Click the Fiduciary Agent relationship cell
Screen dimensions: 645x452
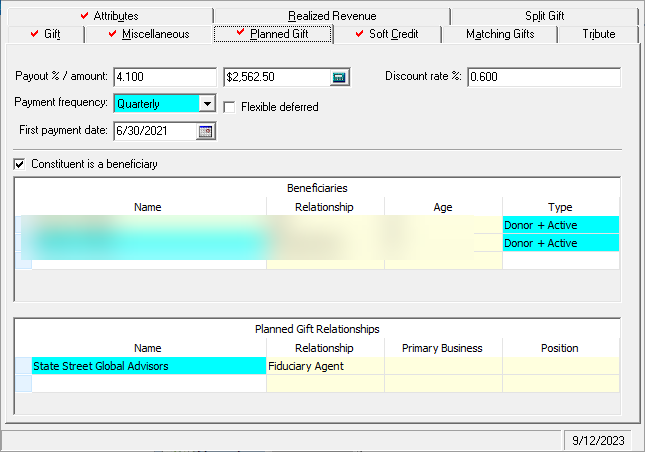click(324, 366)
